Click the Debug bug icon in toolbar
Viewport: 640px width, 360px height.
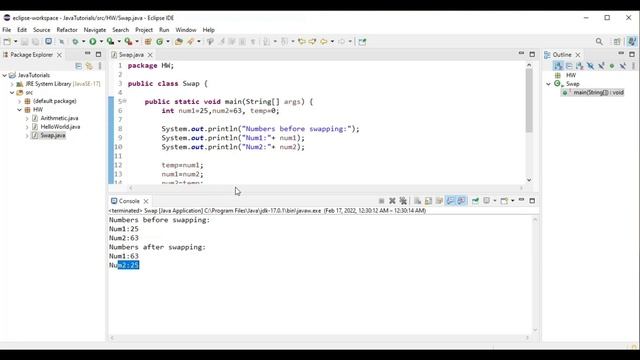click(75, 42)
